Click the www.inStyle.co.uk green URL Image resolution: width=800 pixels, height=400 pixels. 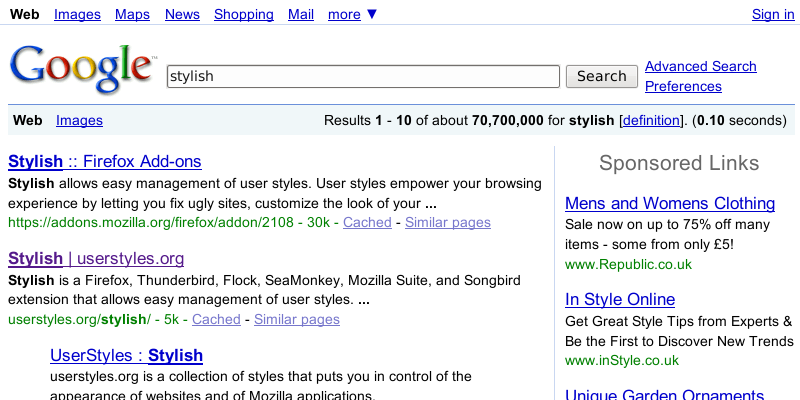pos(622,361)
